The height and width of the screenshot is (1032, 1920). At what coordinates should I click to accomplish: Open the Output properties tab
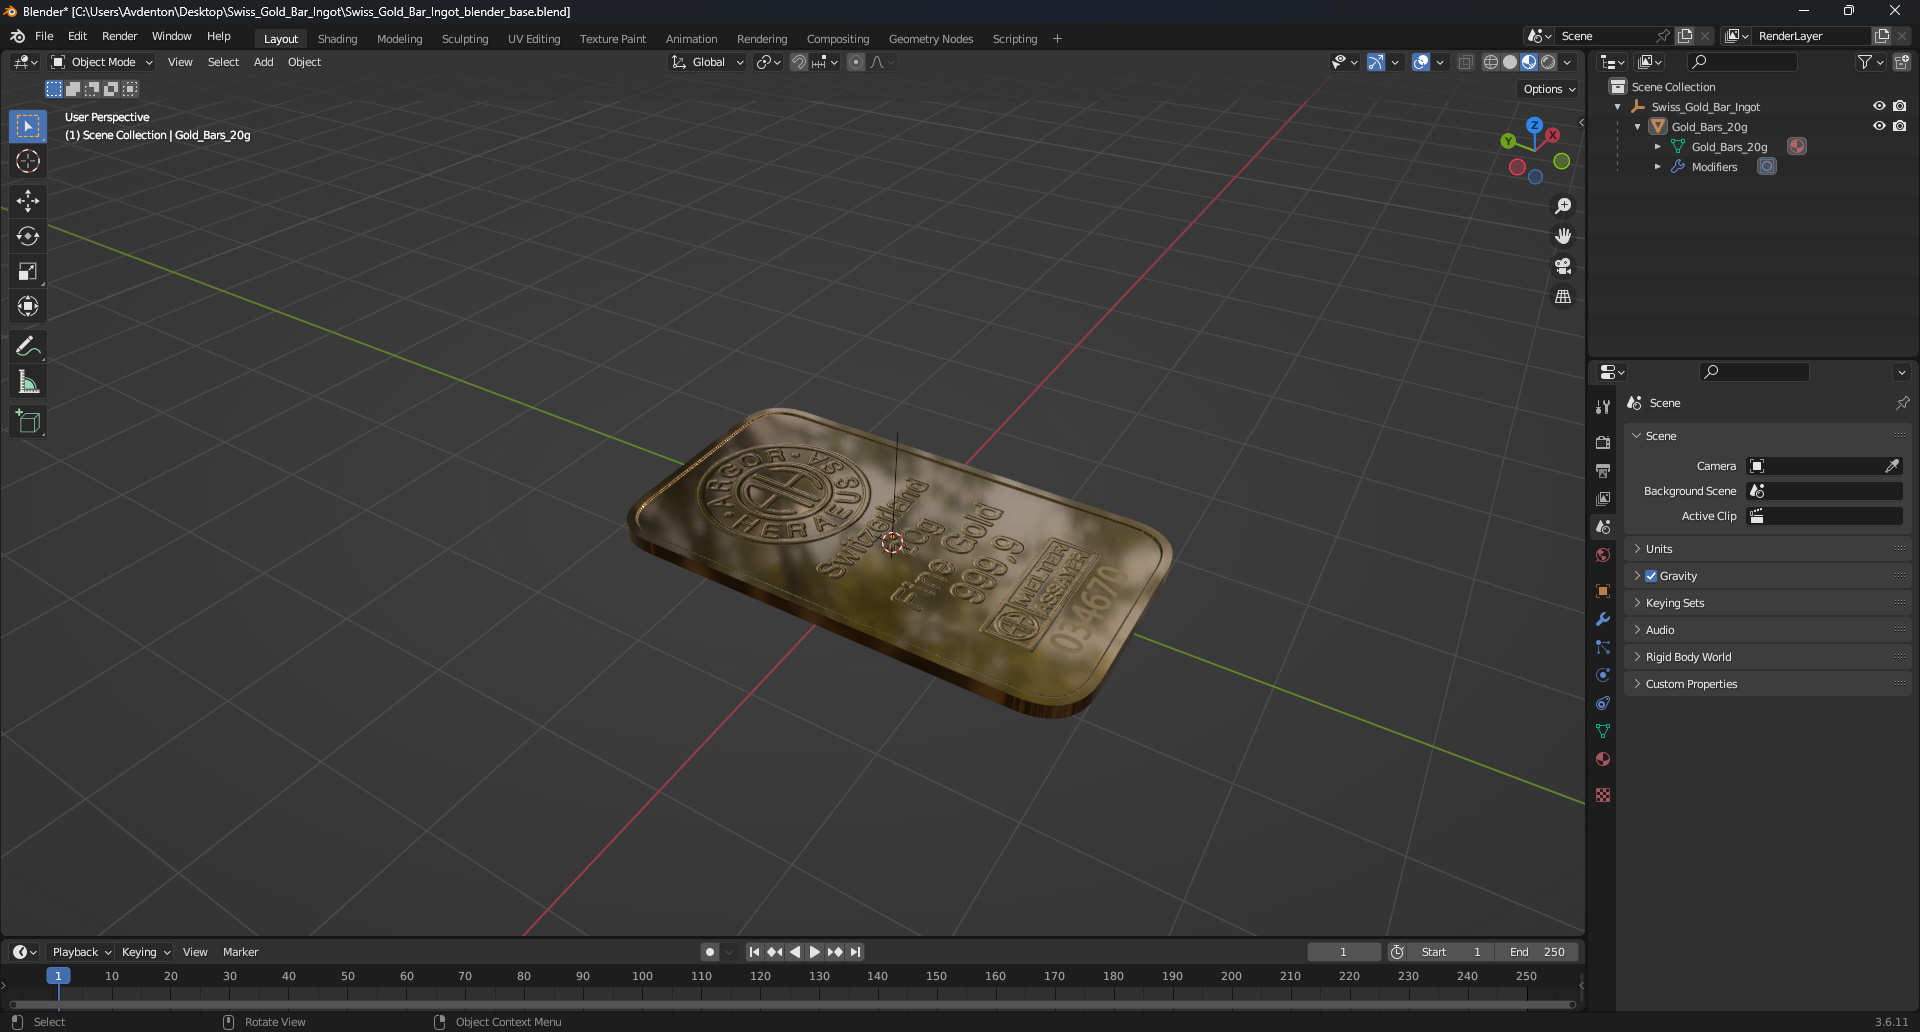1603,470
